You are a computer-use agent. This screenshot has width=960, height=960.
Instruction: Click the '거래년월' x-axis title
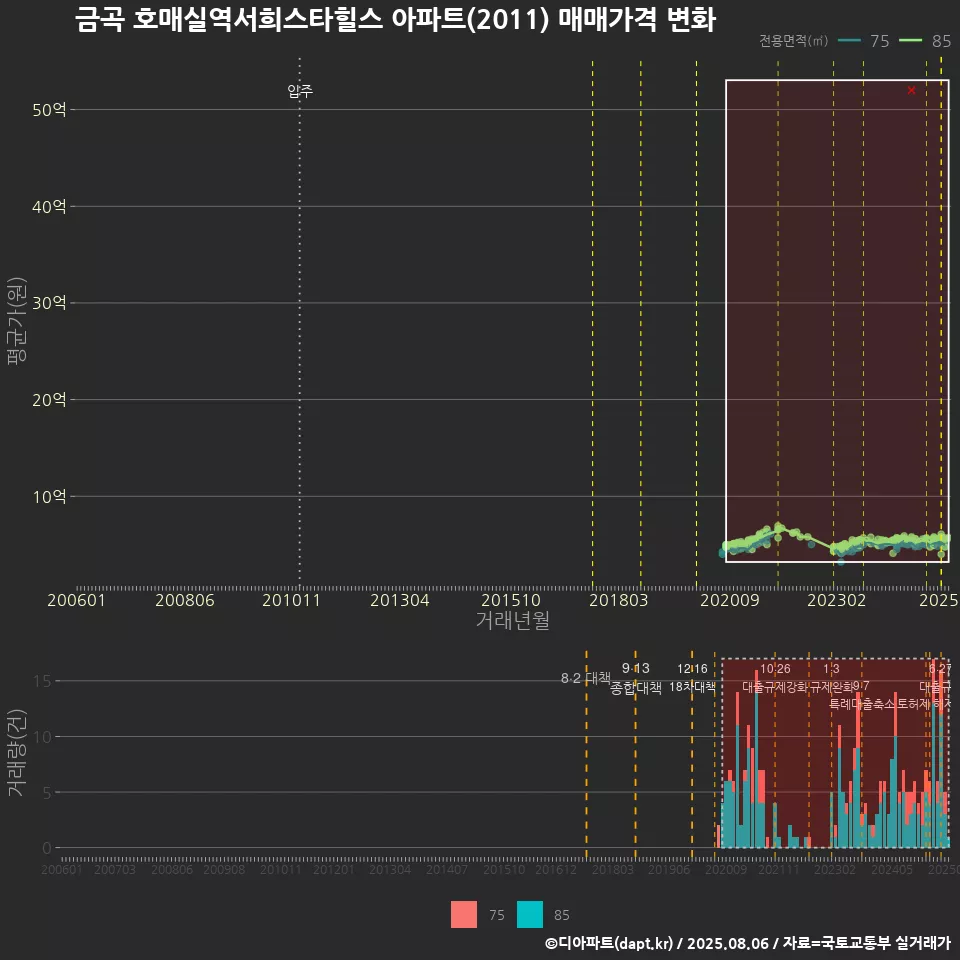tap(512, 620)
